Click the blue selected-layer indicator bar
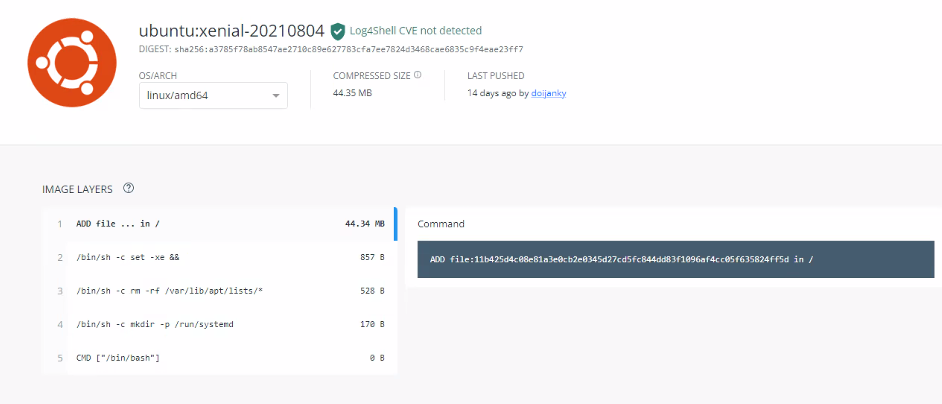This screenshot has height=404, width=942. pos(395,224)
